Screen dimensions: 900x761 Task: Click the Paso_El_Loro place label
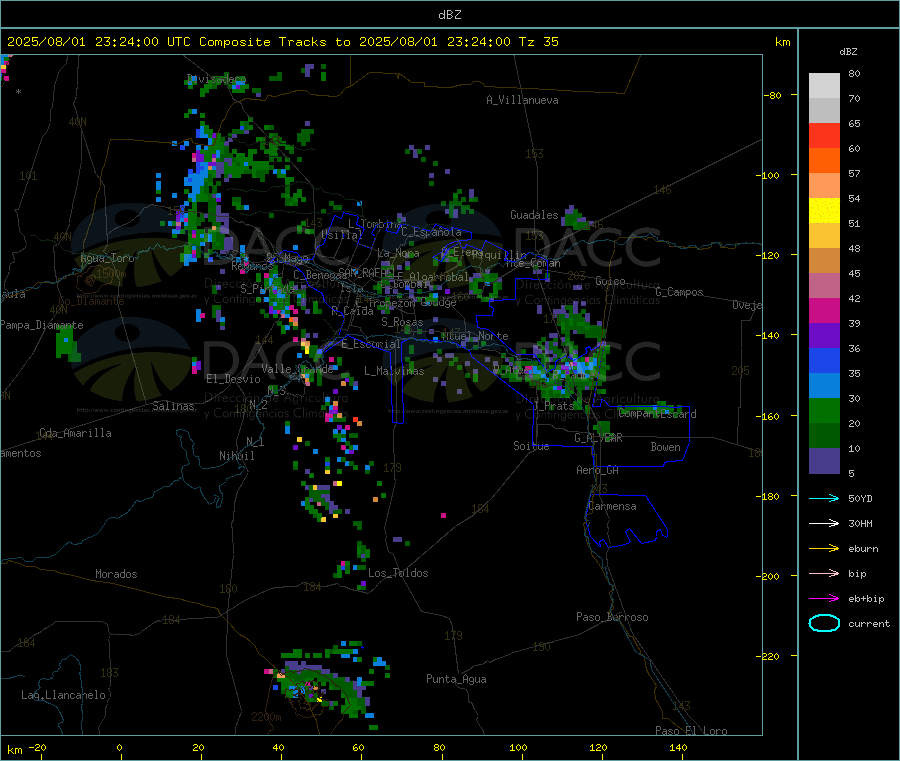(692, 731)
